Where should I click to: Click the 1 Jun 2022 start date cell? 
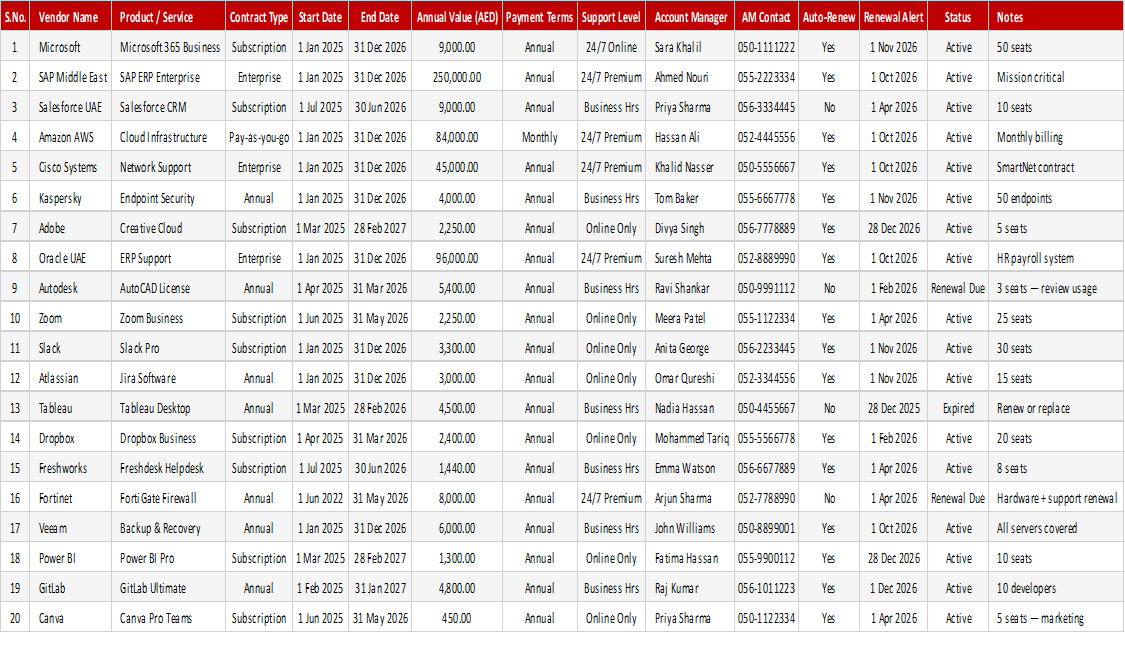[320, 499]
